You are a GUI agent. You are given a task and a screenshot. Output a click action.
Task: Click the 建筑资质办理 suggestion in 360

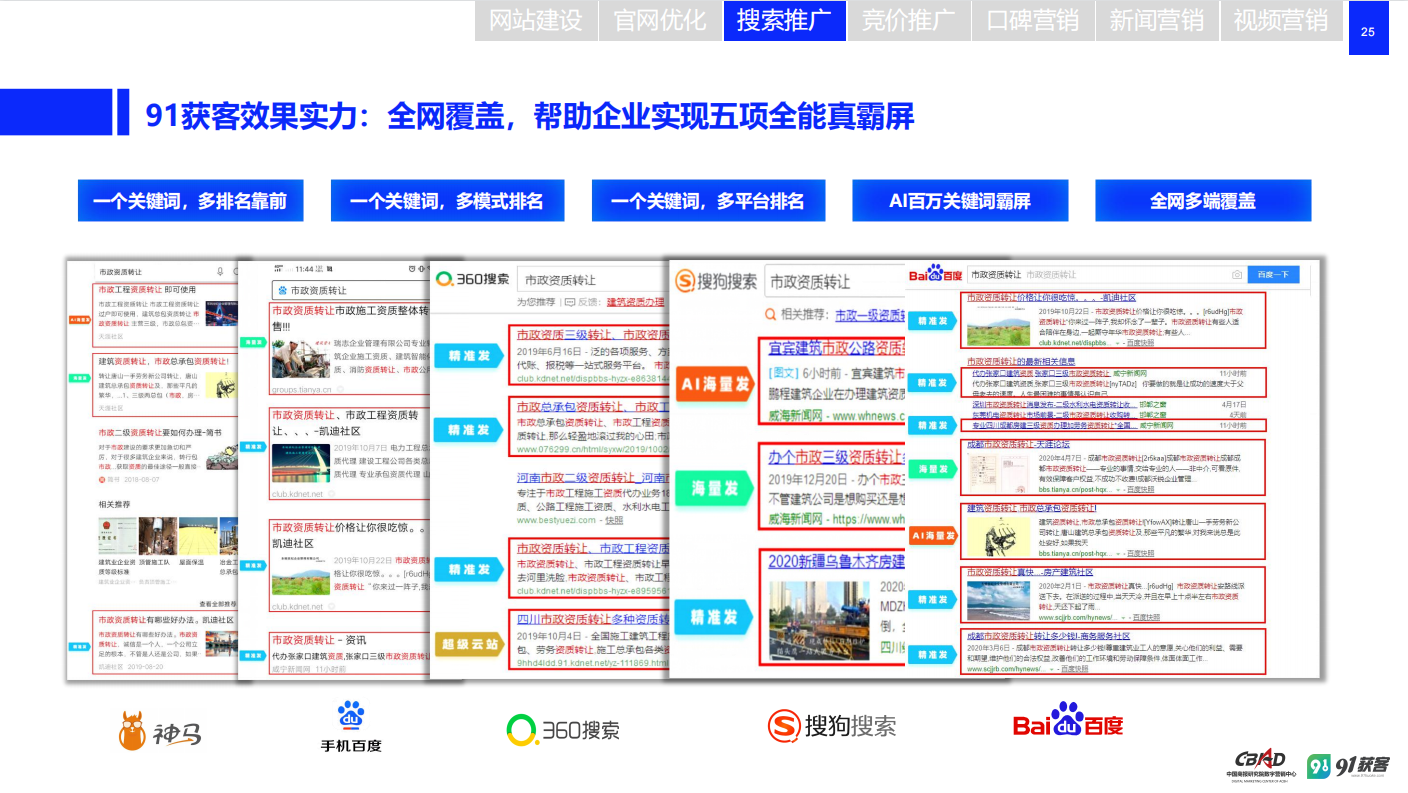tap(637, 301)
